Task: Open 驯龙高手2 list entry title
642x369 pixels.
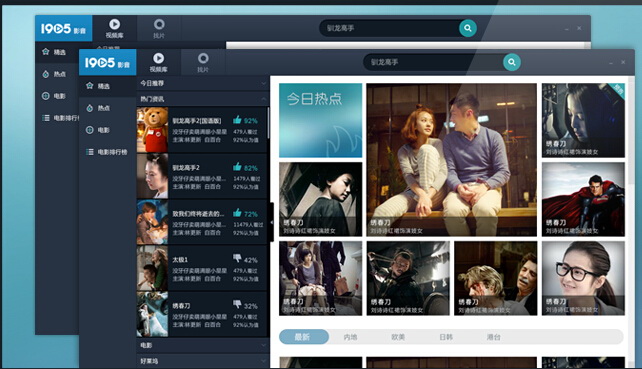Action: pos(186,168)
